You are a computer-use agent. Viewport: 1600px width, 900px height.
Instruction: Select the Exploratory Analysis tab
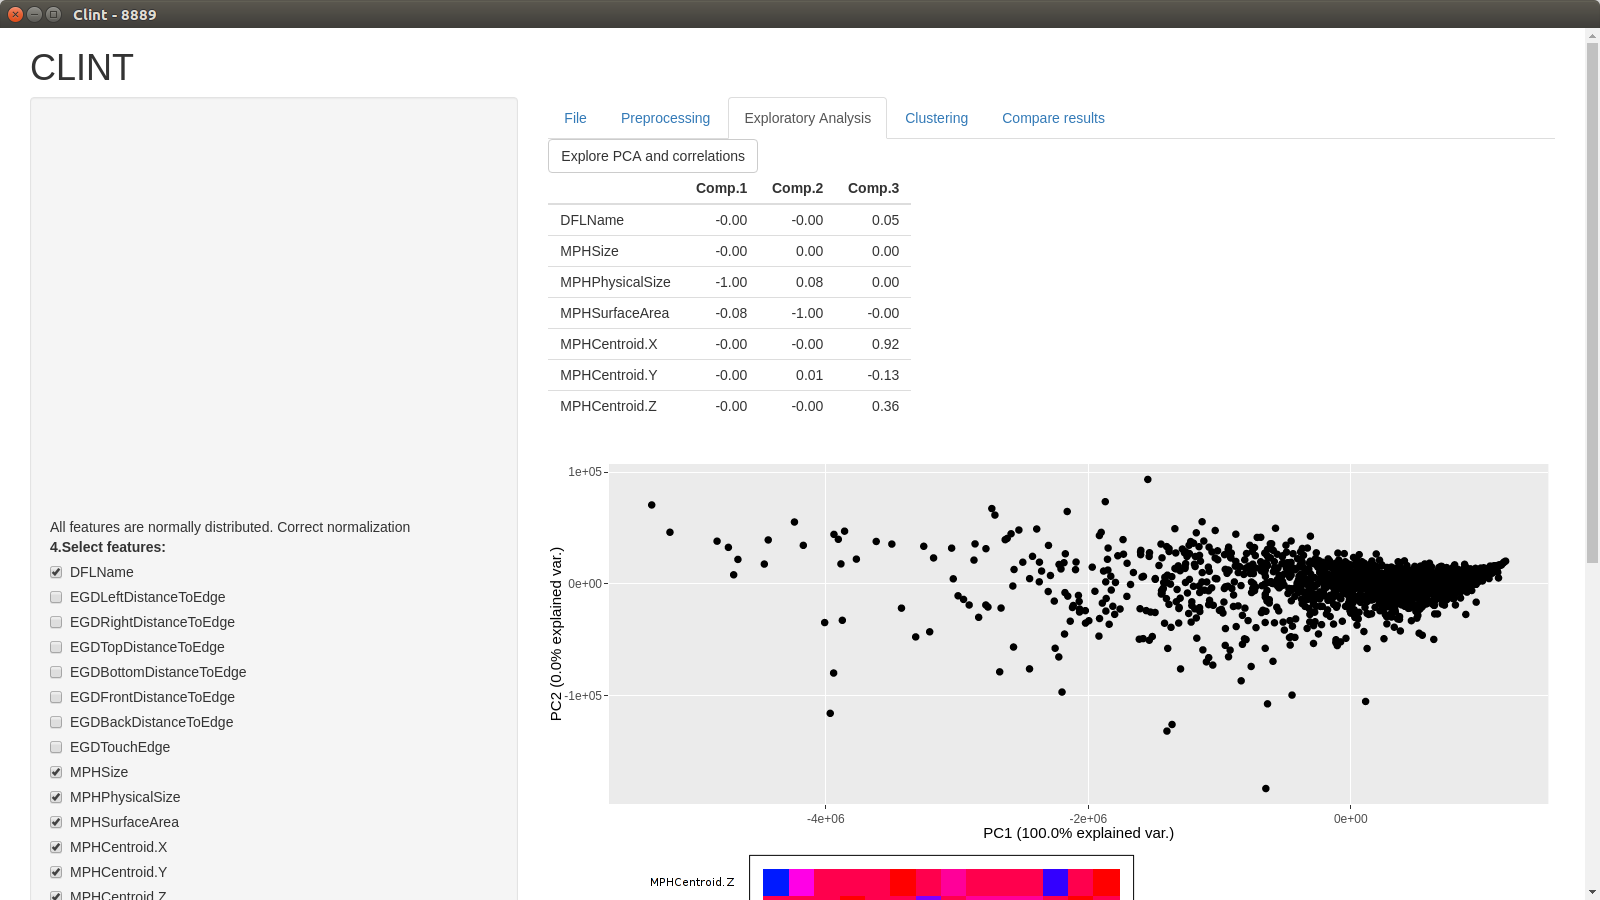coord(807,118)
